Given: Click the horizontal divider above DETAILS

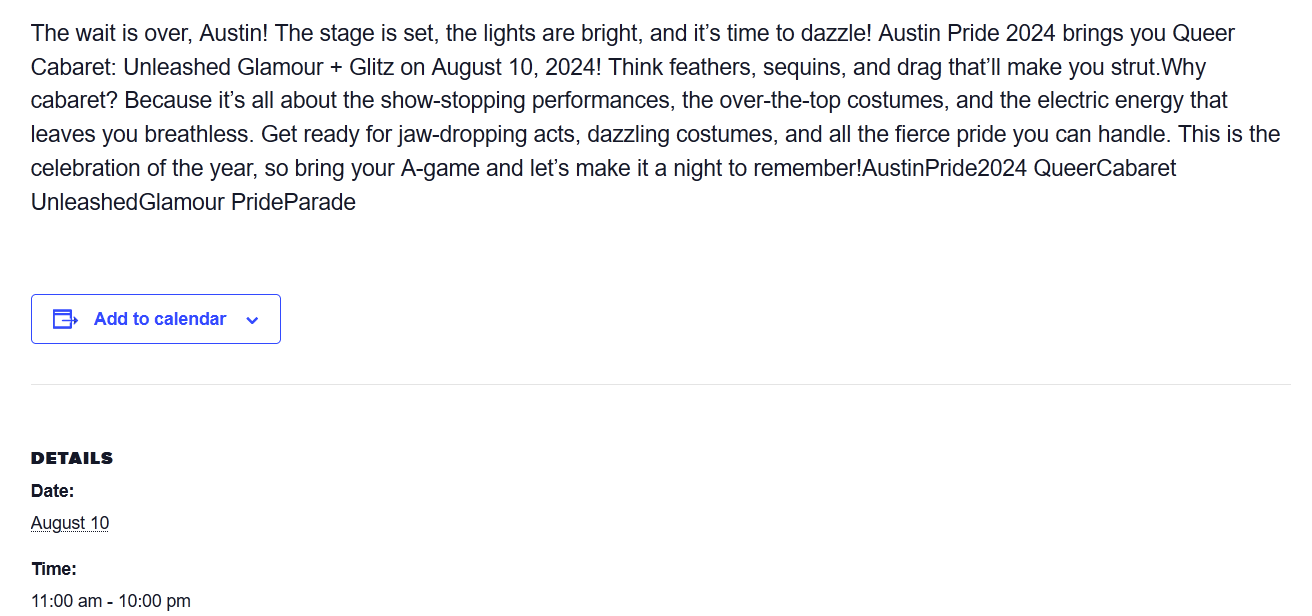Looking at the screenshot, I should [660, 384].
